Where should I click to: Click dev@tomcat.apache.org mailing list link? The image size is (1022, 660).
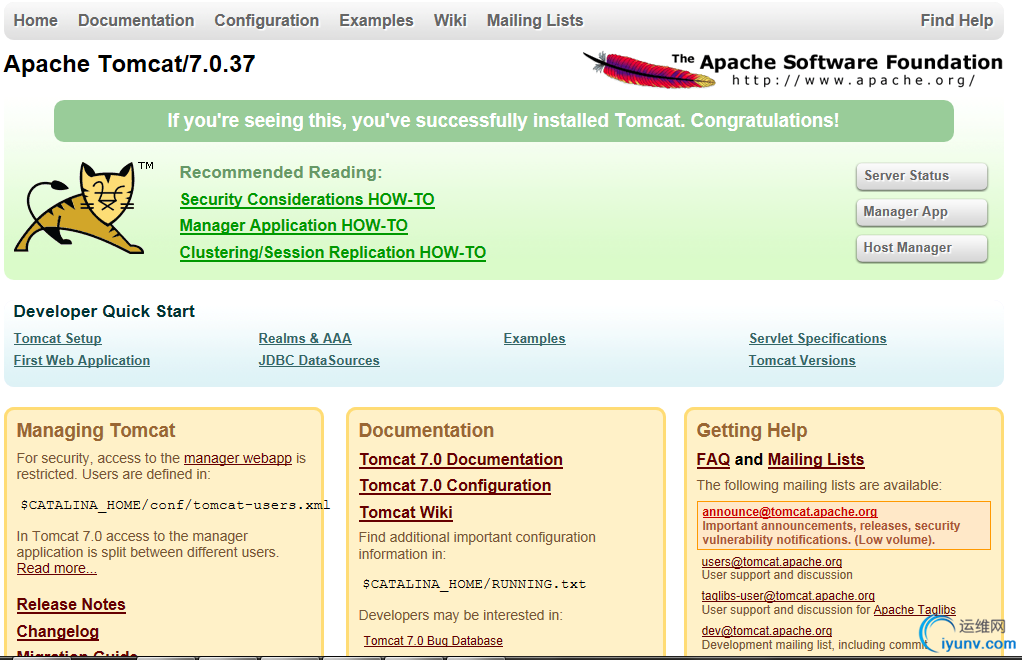click(x=766, y=631)
